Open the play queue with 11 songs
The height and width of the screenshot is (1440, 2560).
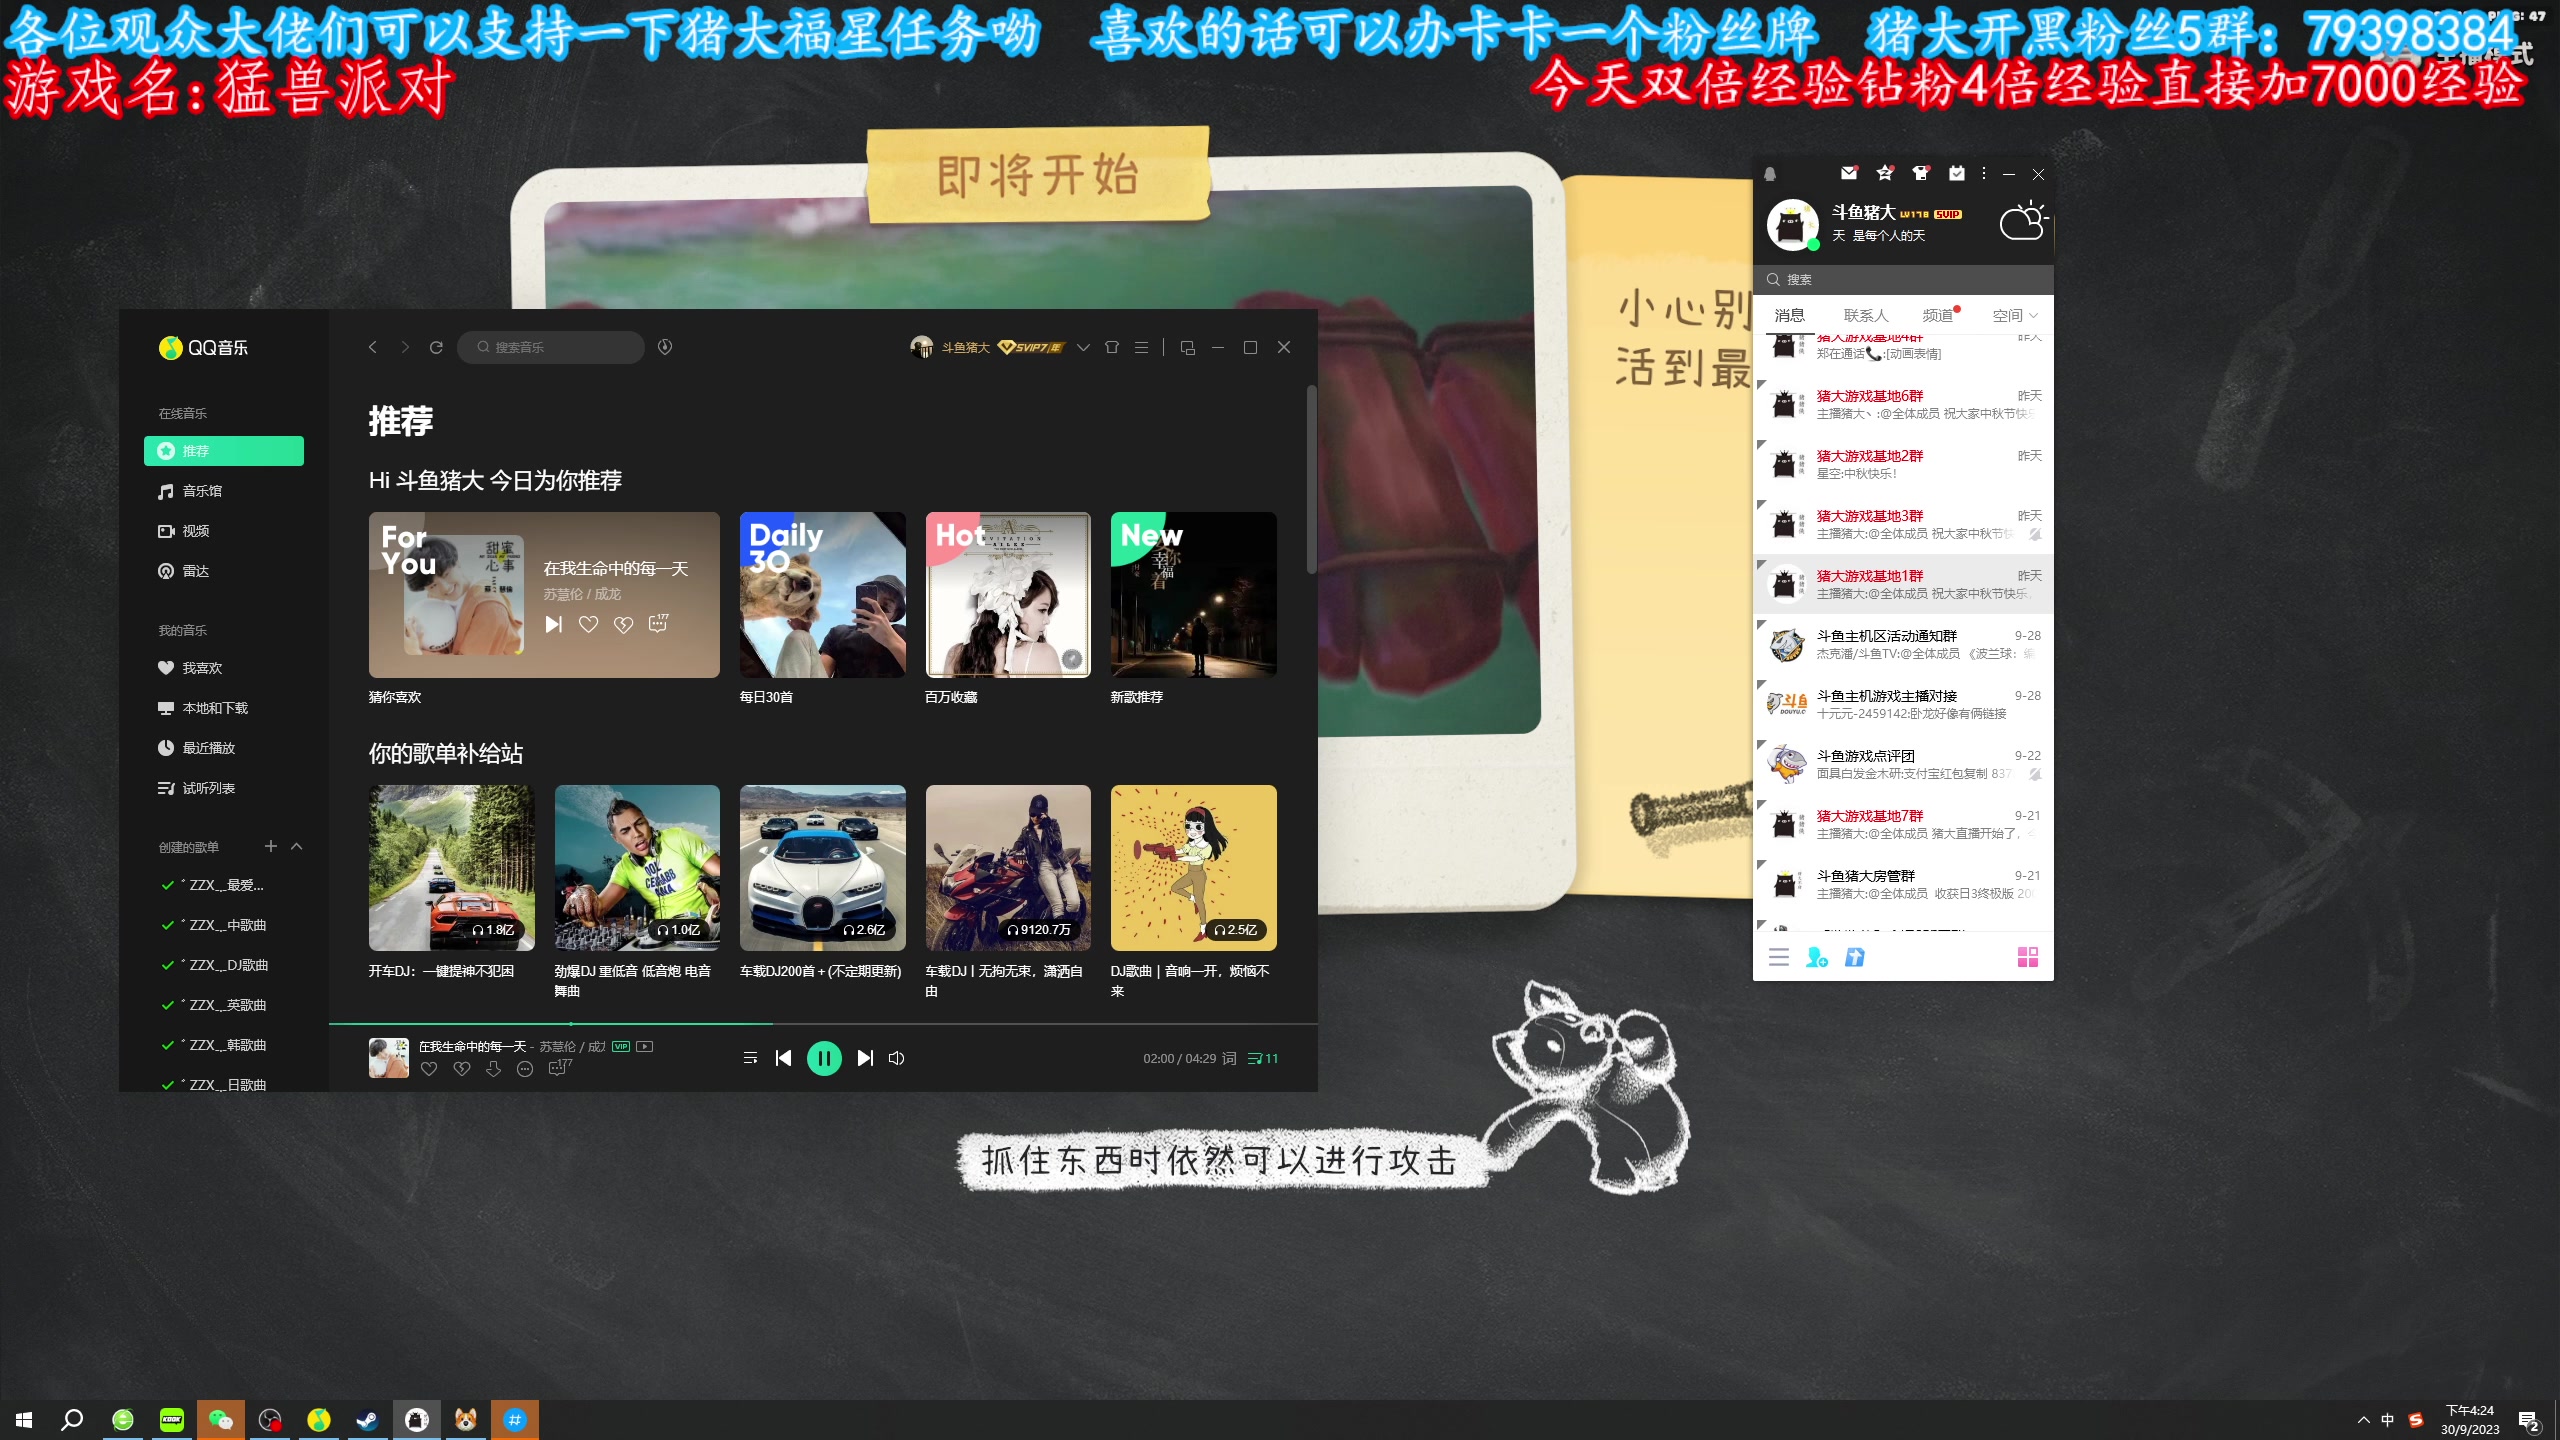coord(1263,1058)
